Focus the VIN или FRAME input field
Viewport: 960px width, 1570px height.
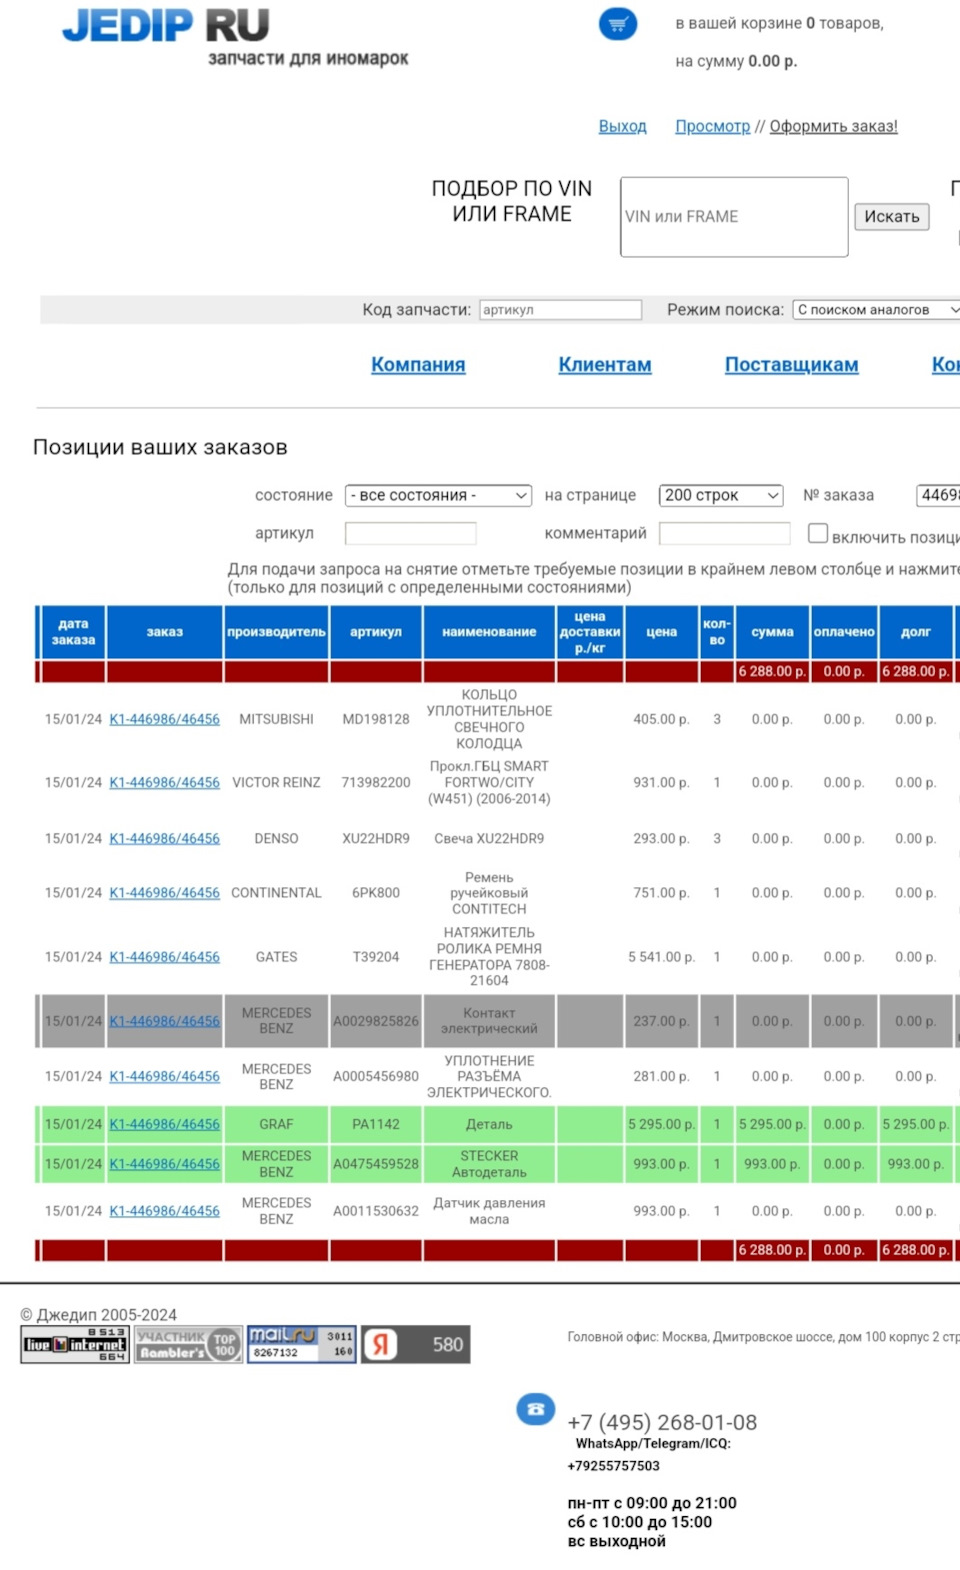[734, 217]
